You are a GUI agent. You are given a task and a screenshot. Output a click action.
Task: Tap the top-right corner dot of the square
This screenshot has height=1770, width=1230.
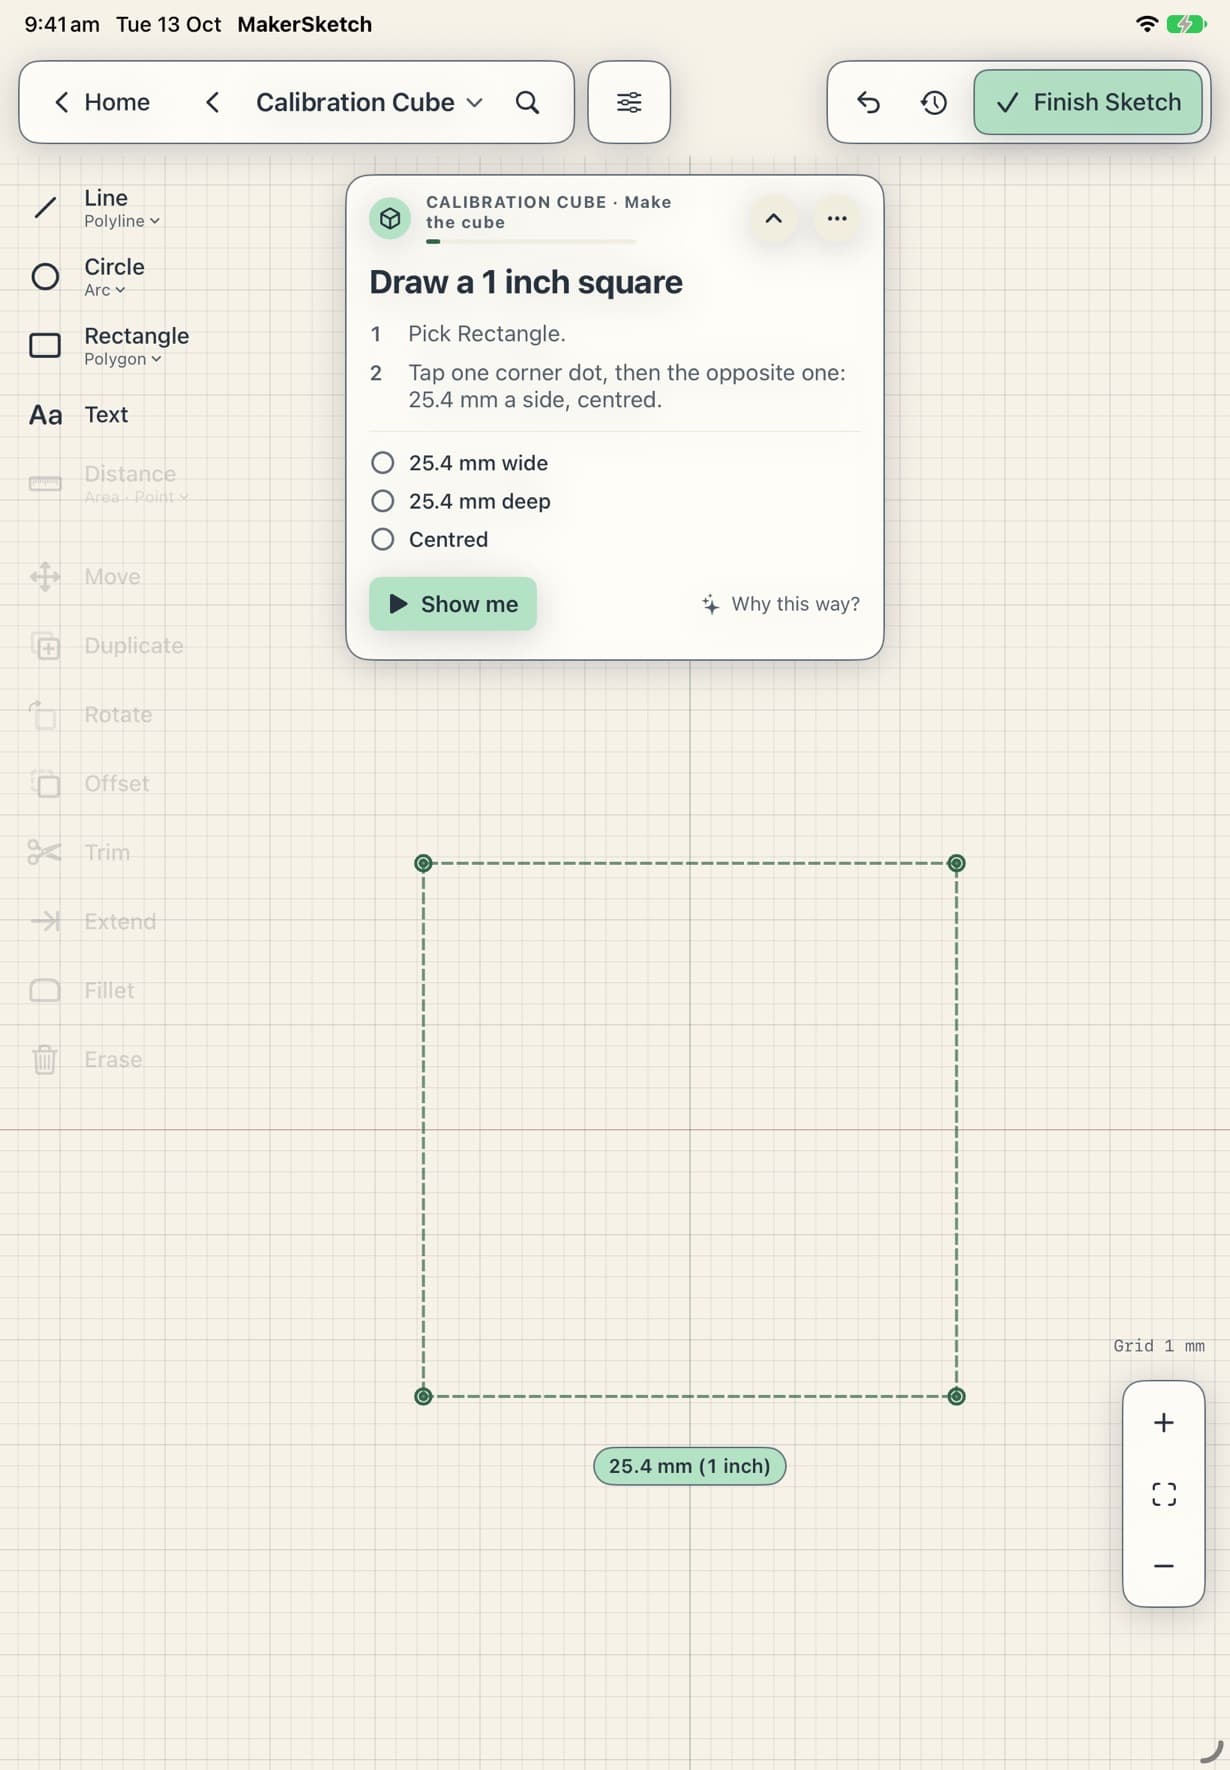(956, 863)
